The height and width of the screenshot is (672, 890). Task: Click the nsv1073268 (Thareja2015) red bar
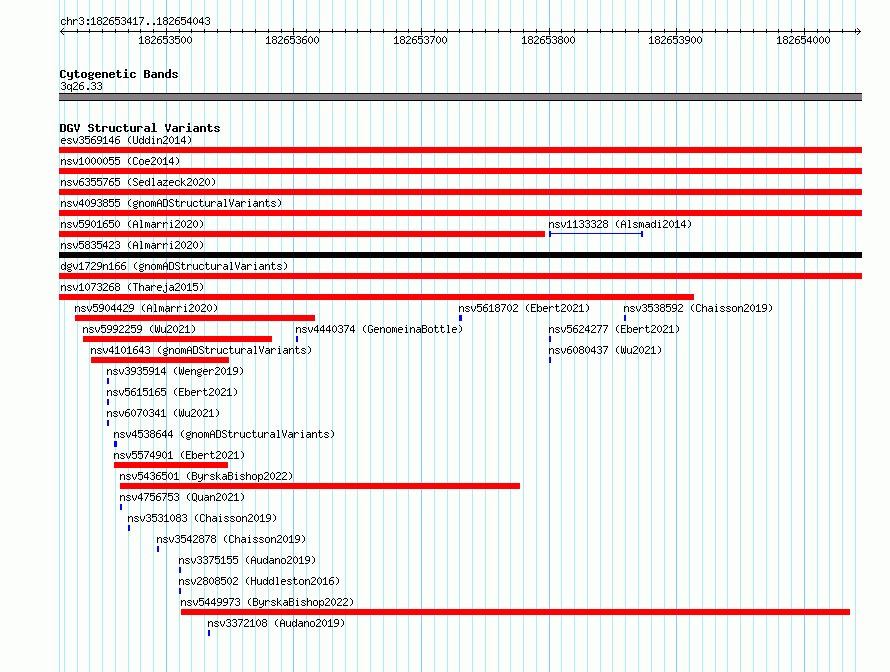376,297
